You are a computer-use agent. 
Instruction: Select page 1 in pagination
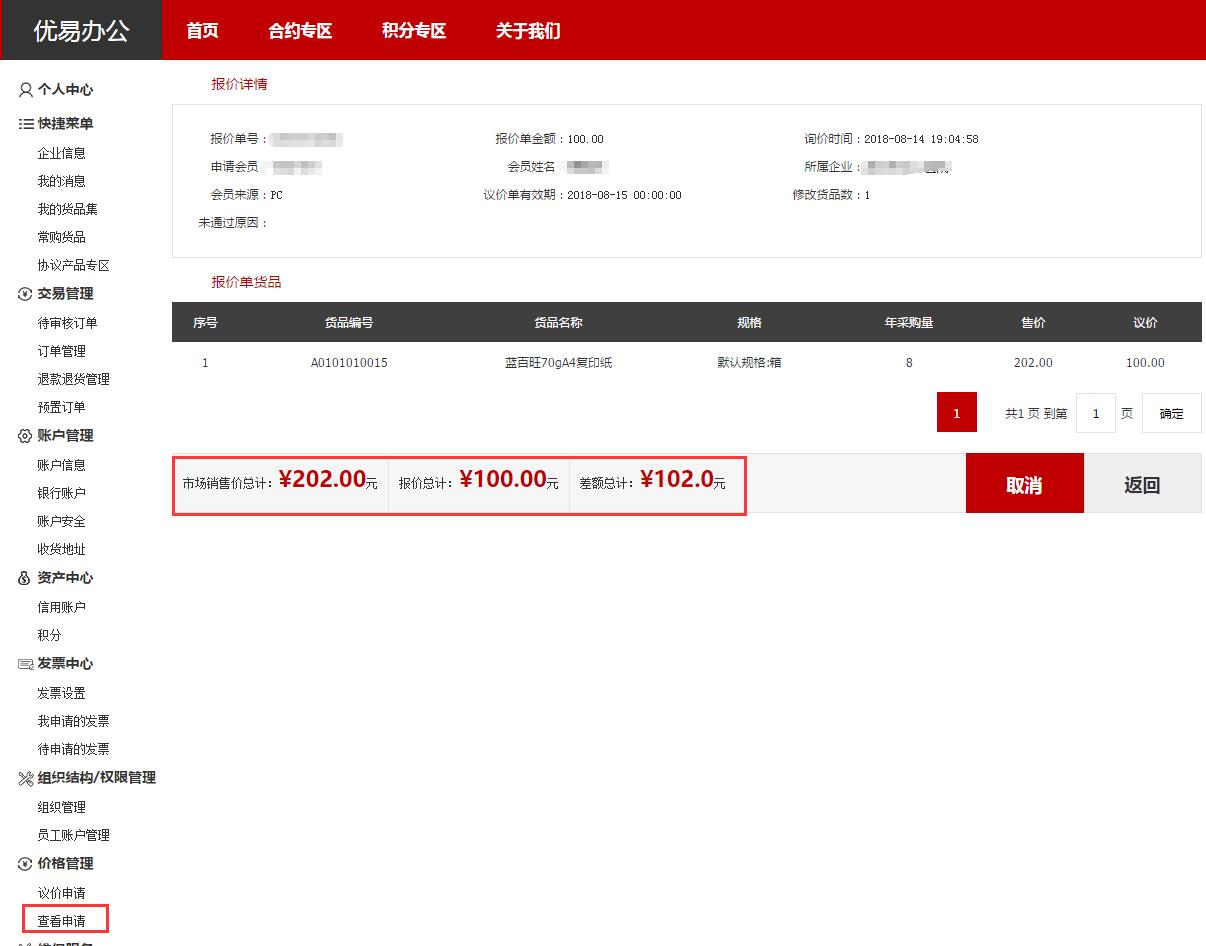click(956, 413)
